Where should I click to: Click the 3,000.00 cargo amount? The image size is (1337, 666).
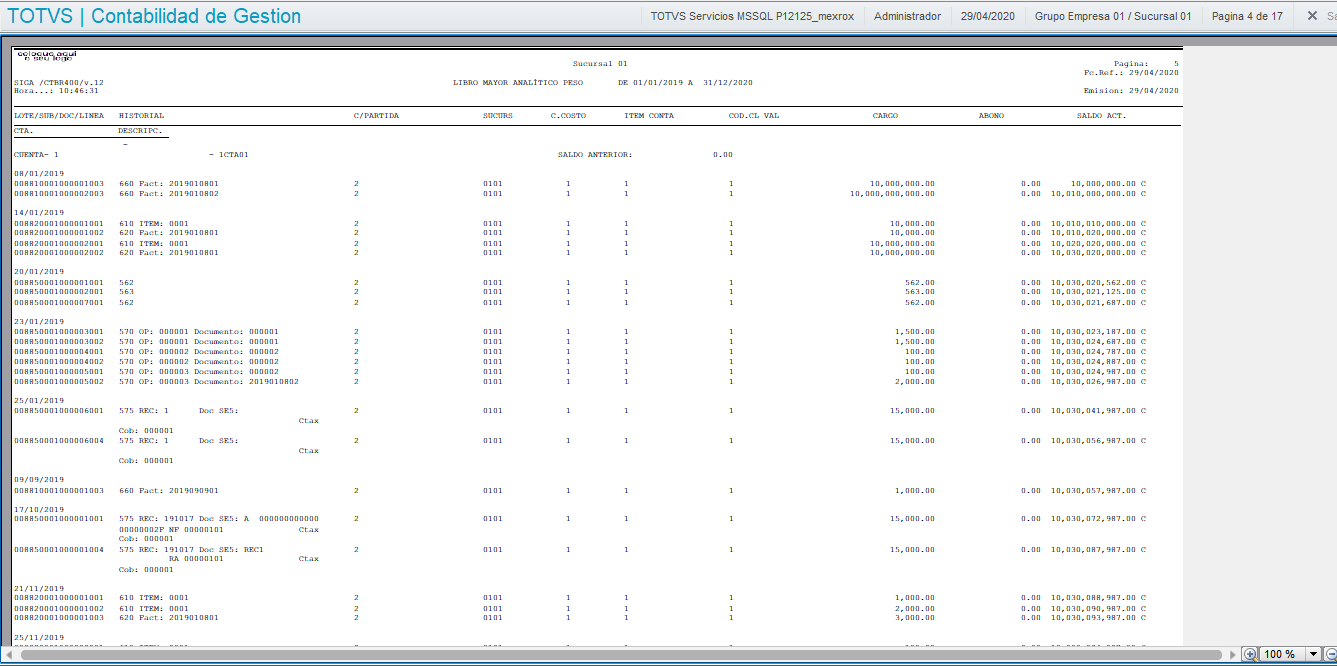(915, 618)
